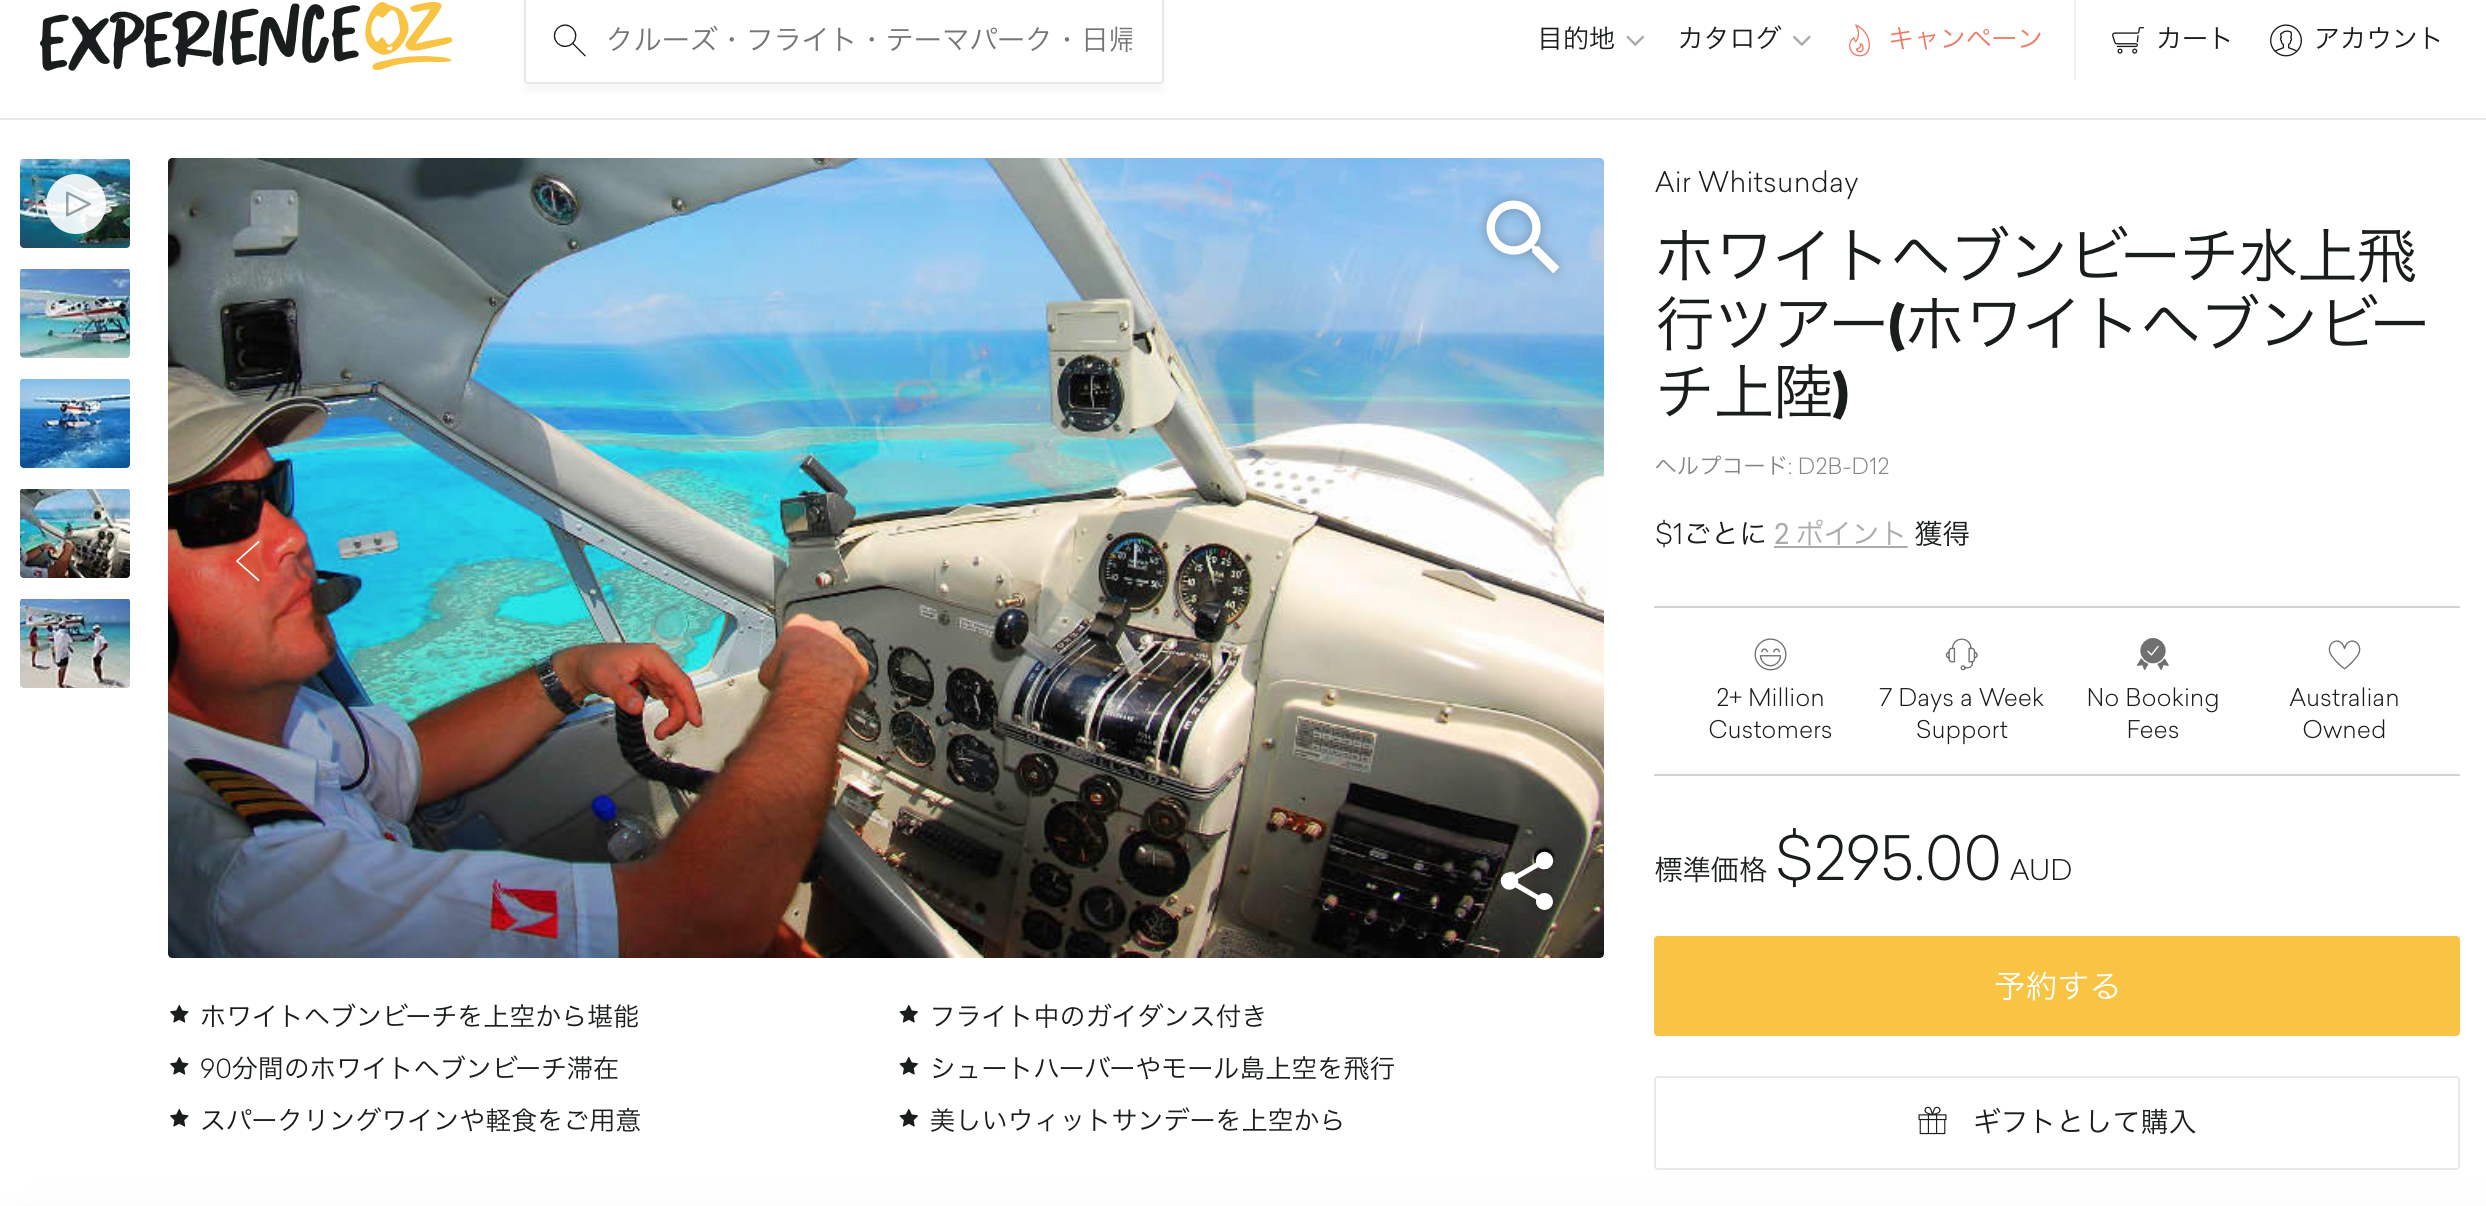Click the magnifier zoom icon on photo

click(1521, 236)
